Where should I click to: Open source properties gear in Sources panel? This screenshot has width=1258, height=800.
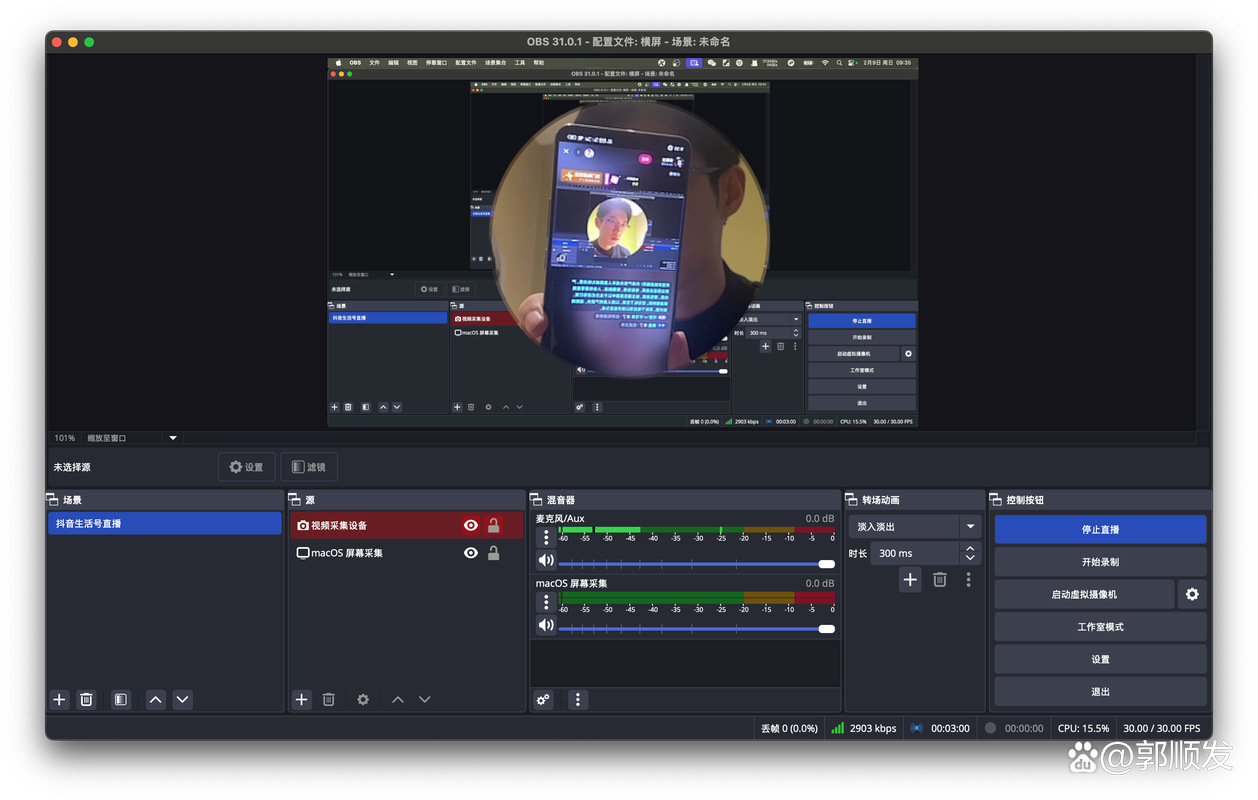click(363, 700)
